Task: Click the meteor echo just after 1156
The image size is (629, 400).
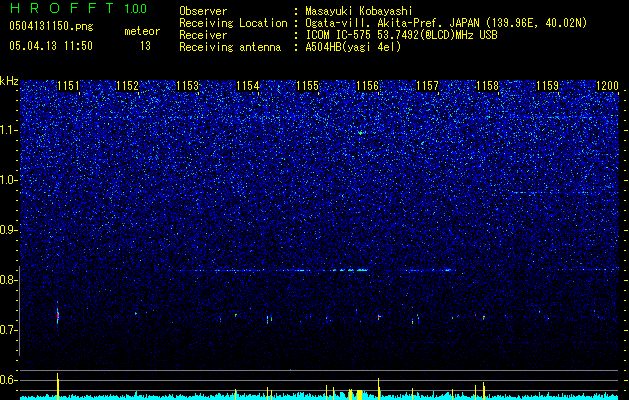Action: pos(378,317)
